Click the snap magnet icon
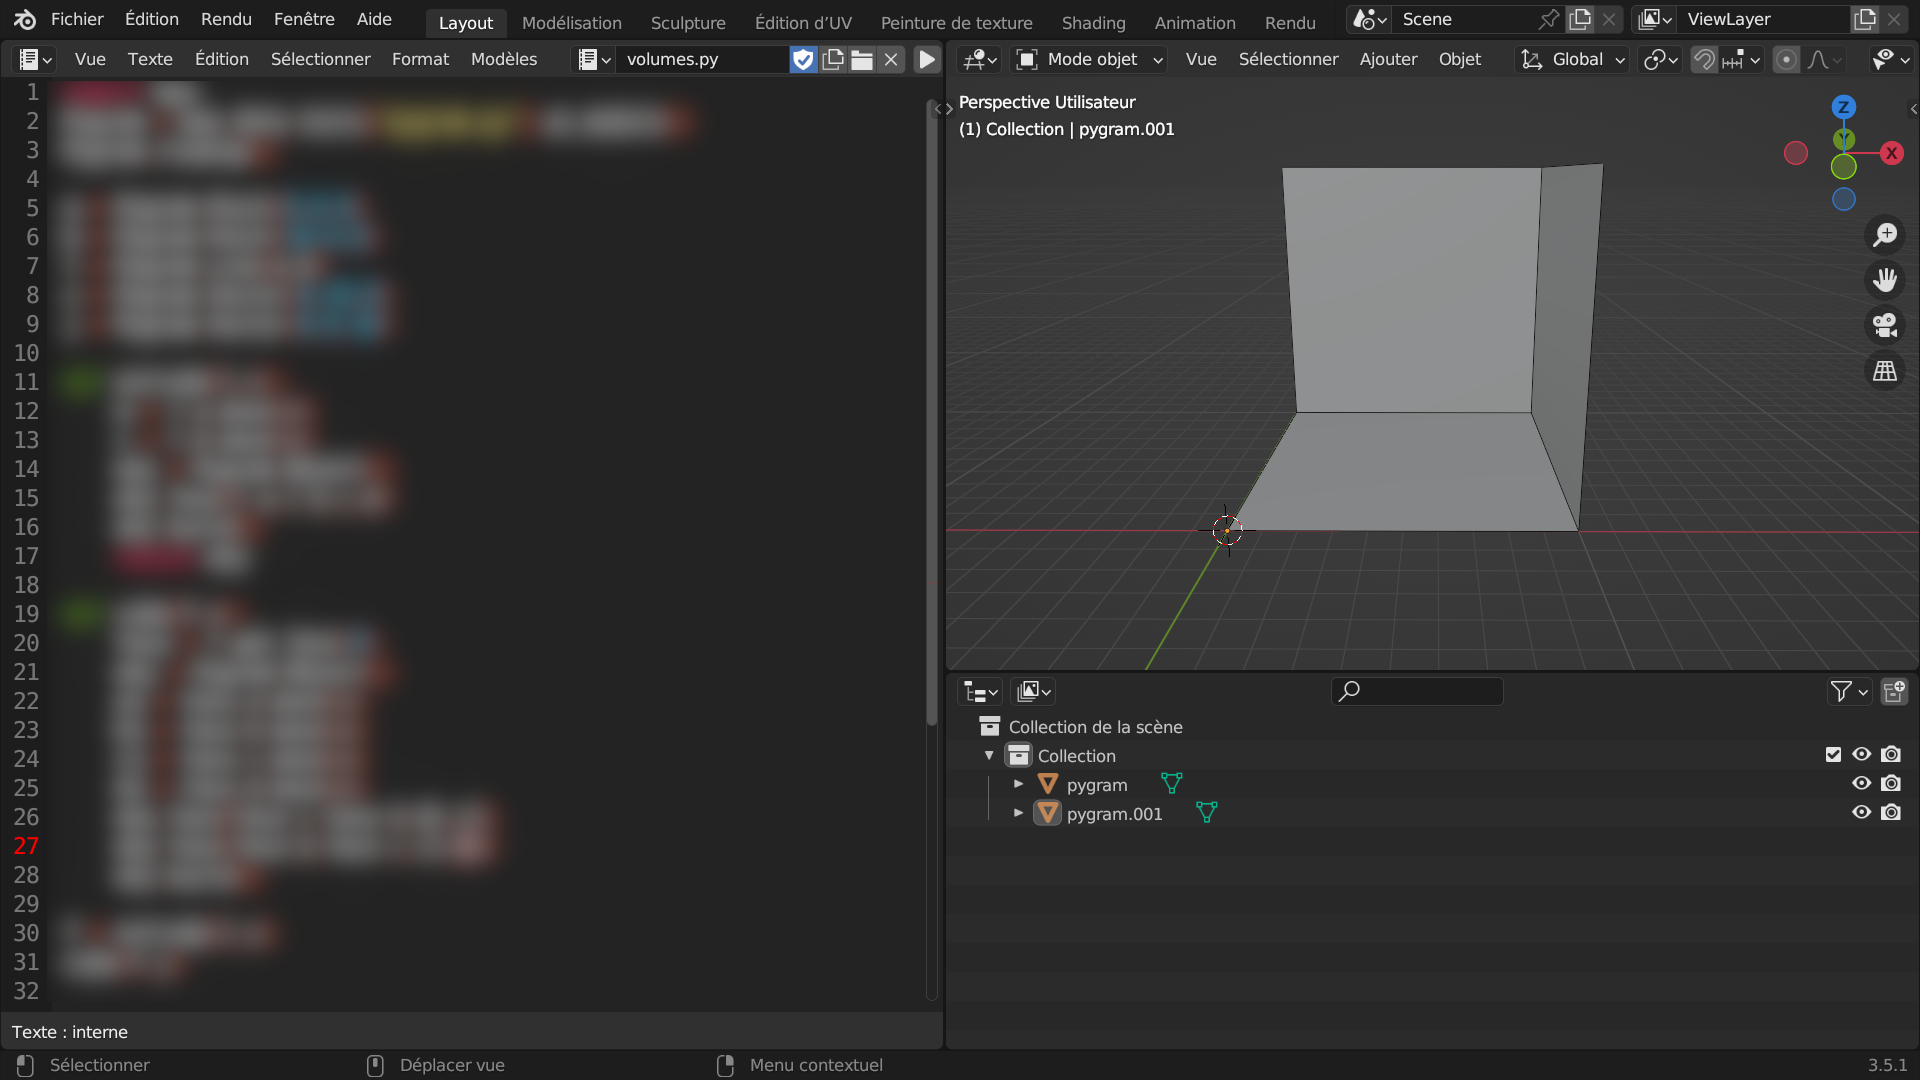This screenshot has height=1080, width=1920. [x=1704, y=60]
